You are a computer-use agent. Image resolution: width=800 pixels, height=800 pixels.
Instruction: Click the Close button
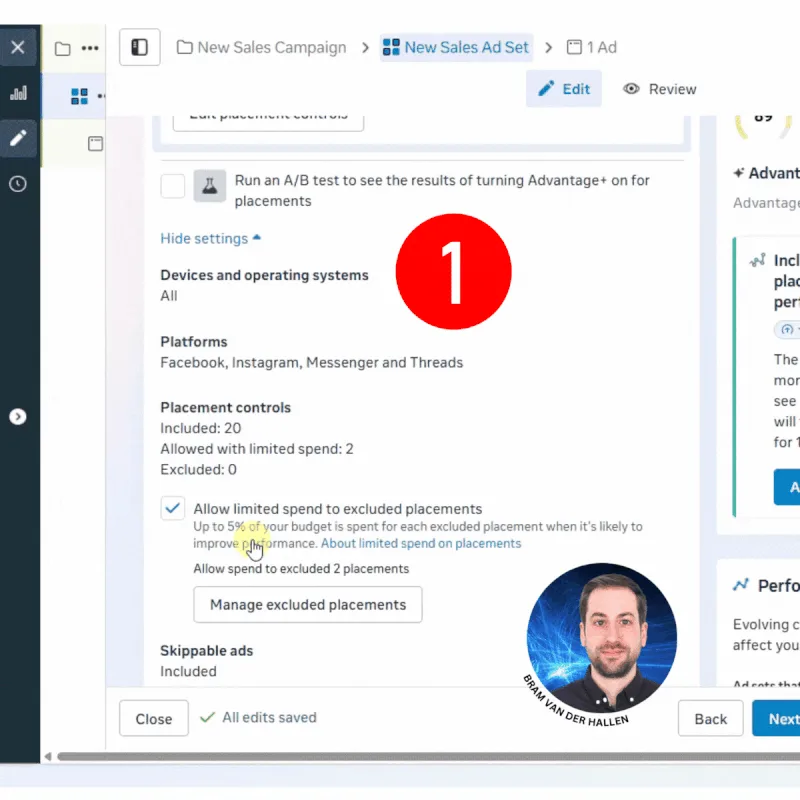pos(154,718)
